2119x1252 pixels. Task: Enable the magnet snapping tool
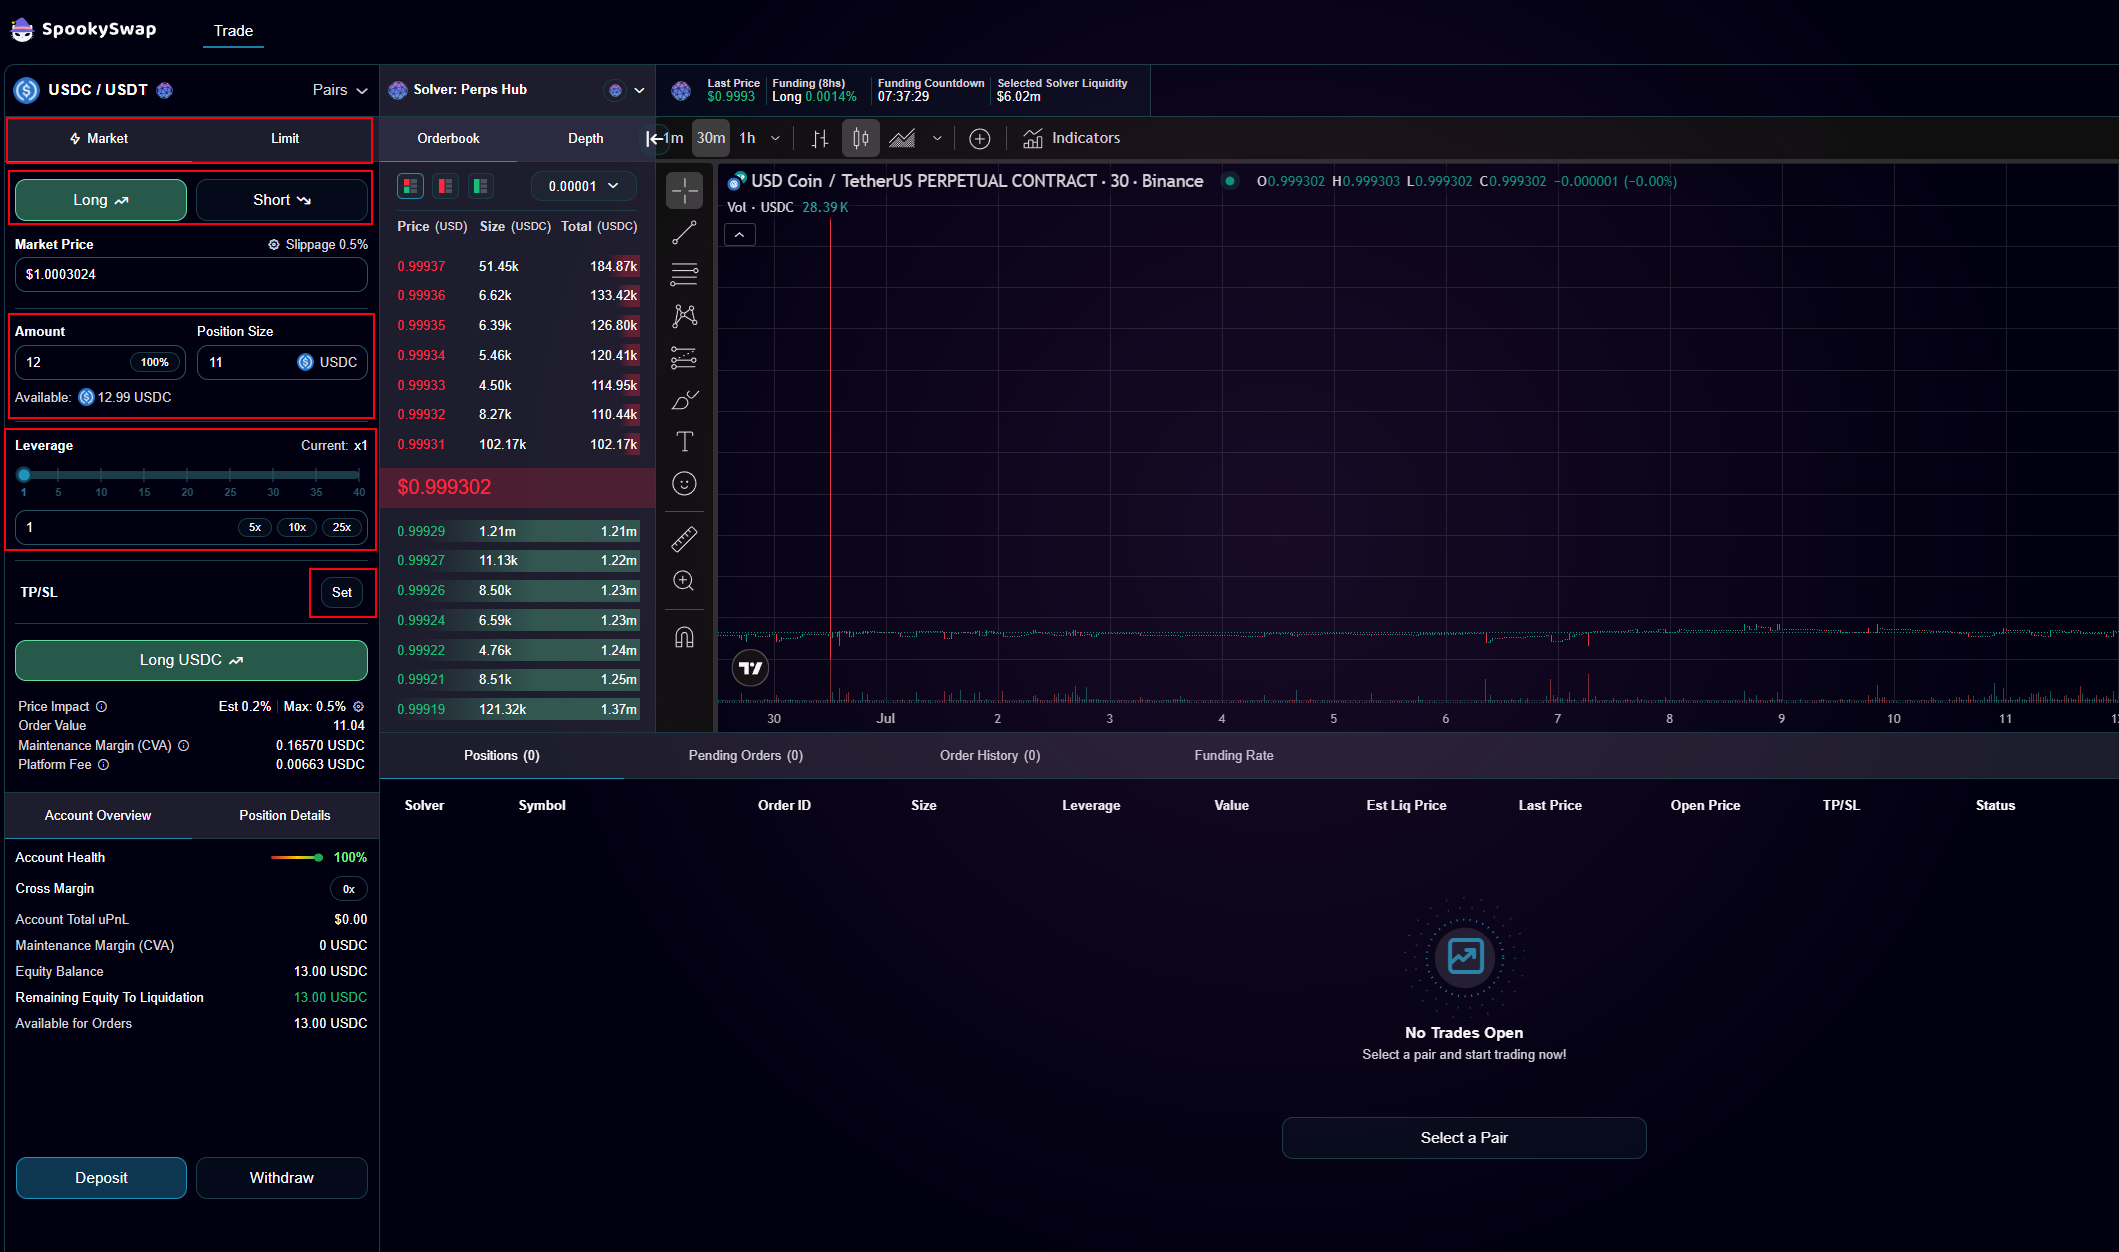click(x=685, y=637)
